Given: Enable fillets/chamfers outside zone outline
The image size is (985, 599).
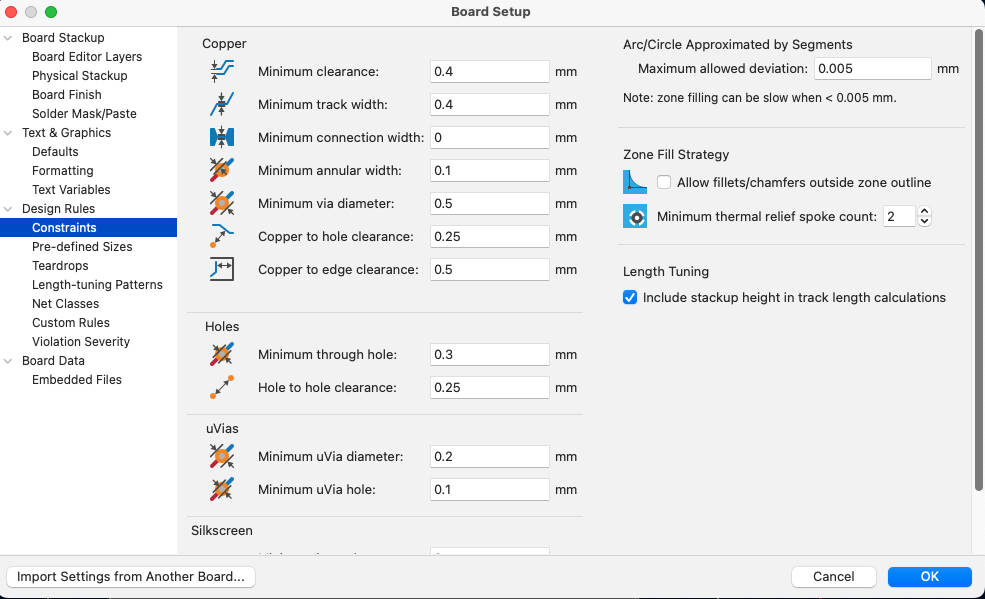Looking at the screenshot, I should [x=665, y=183].
